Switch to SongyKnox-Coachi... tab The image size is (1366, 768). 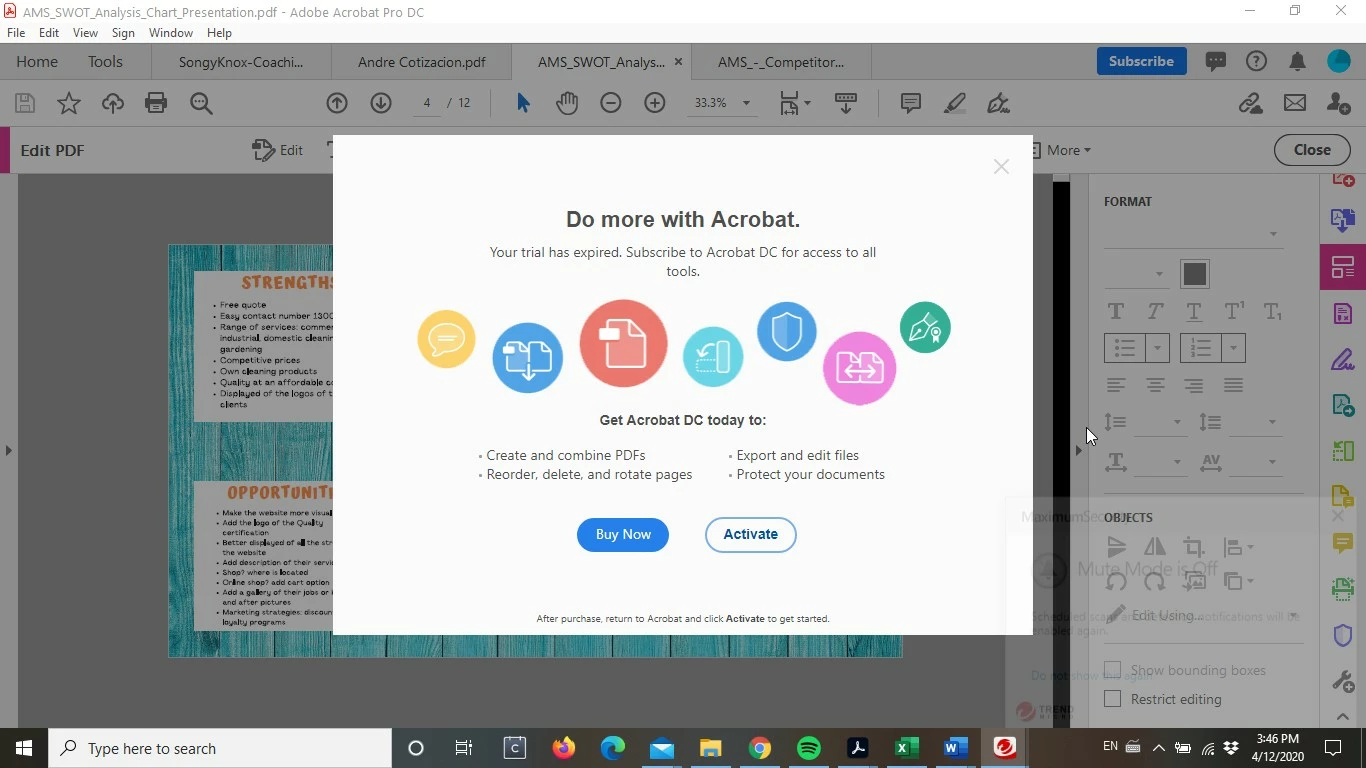point(241,62)
